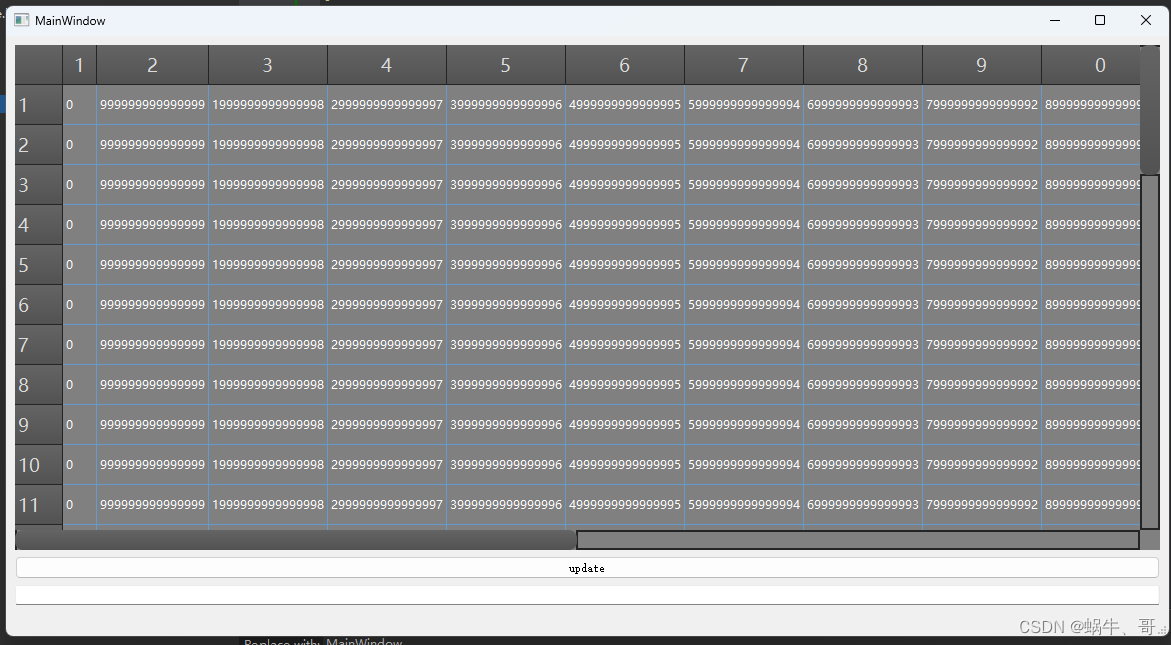Select row header 1
This screenshot has width=1171, height=645.
[38, 104]
